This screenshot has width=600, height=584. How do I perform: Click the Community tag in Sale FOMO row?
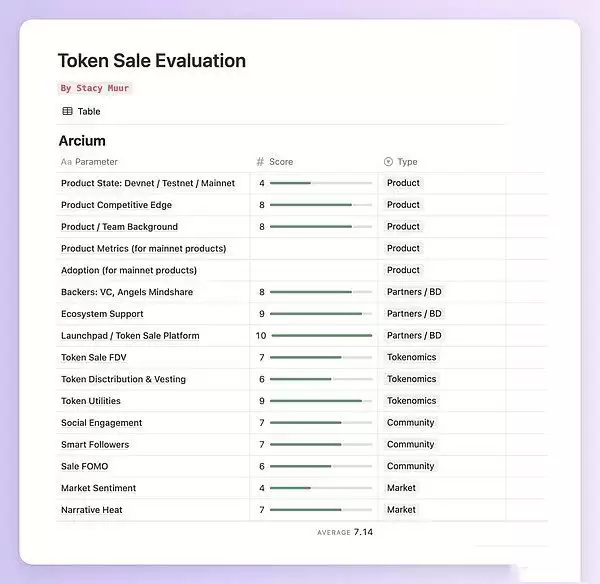click(410, 466)
